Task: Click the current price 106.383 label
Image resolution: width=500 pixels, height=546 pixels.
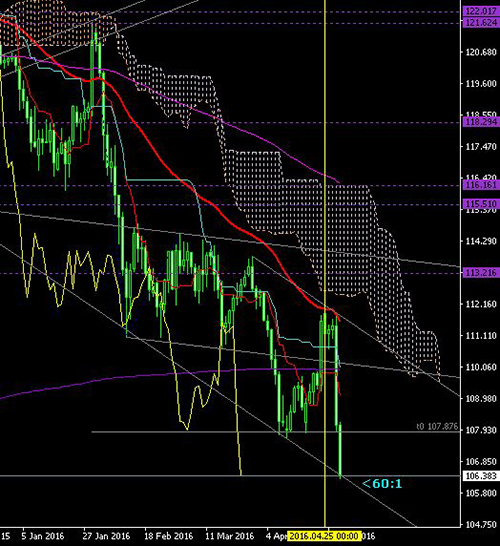Action: 481,476
